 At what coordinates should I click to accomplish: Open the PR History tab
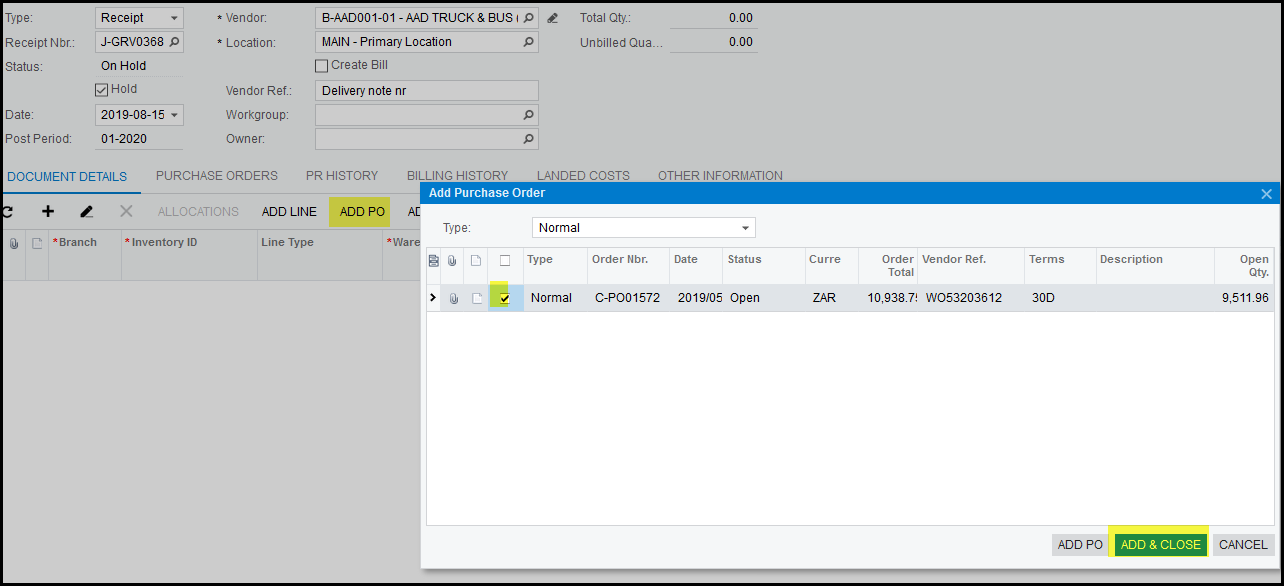click(x=342, y=176)
